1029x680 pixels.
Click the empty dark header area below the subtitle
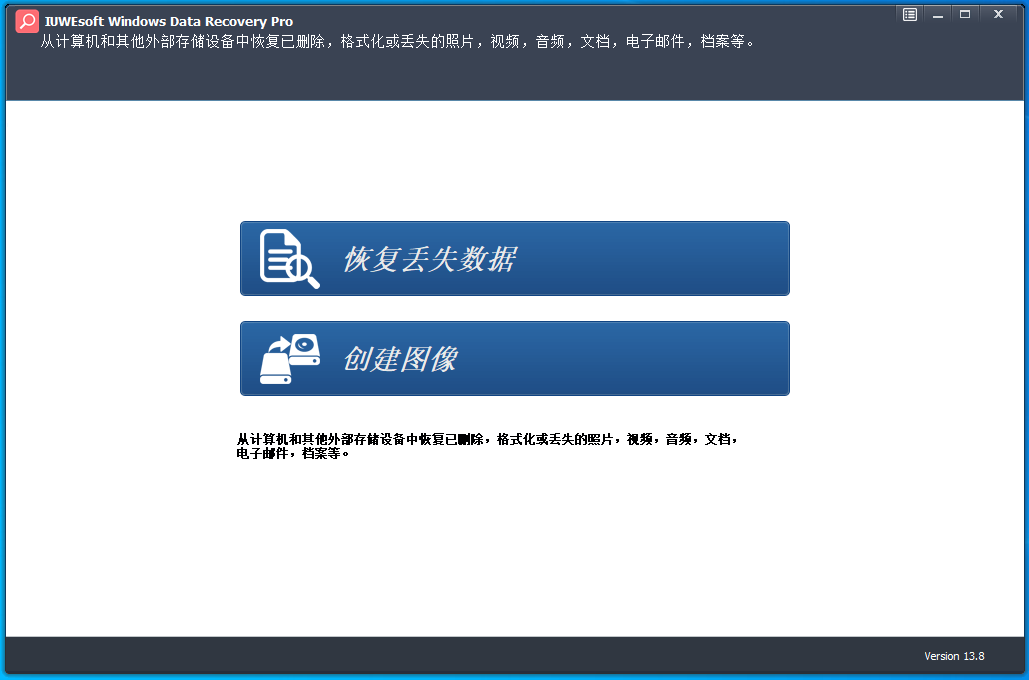click(500, 78)
